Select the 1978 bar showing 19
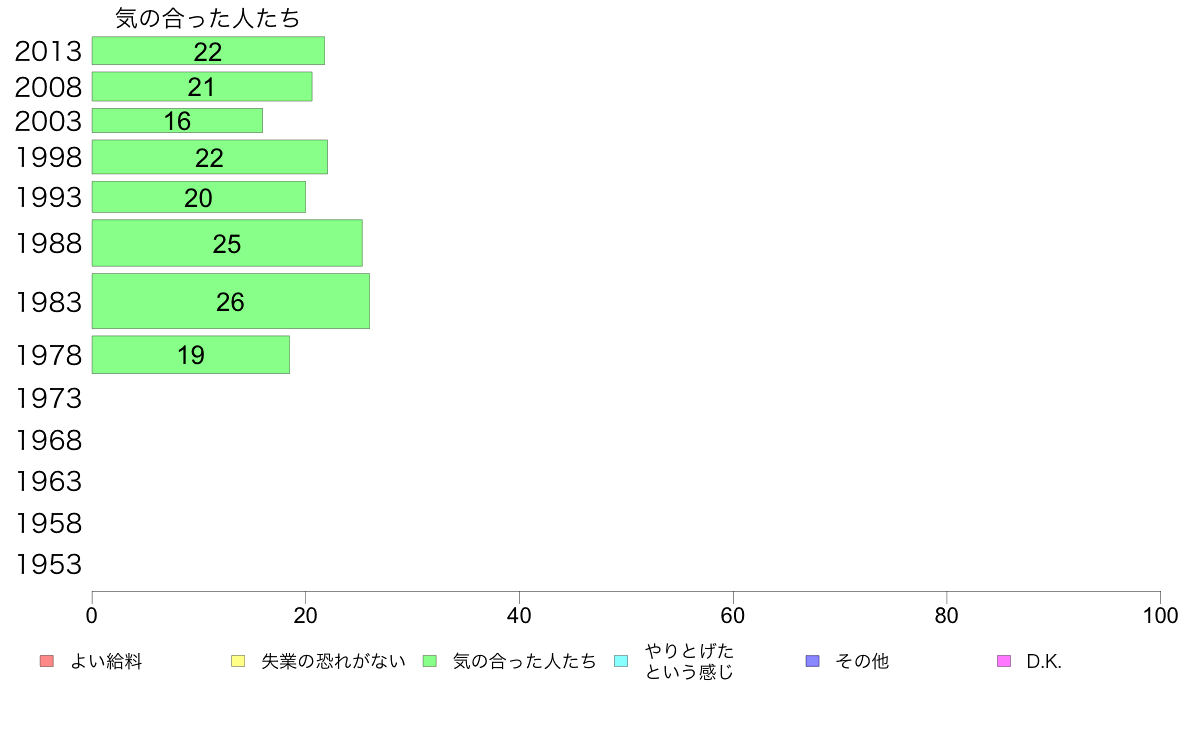This screenshot has height=736, width=1188. pyautogui.click(x=191, y=355)
